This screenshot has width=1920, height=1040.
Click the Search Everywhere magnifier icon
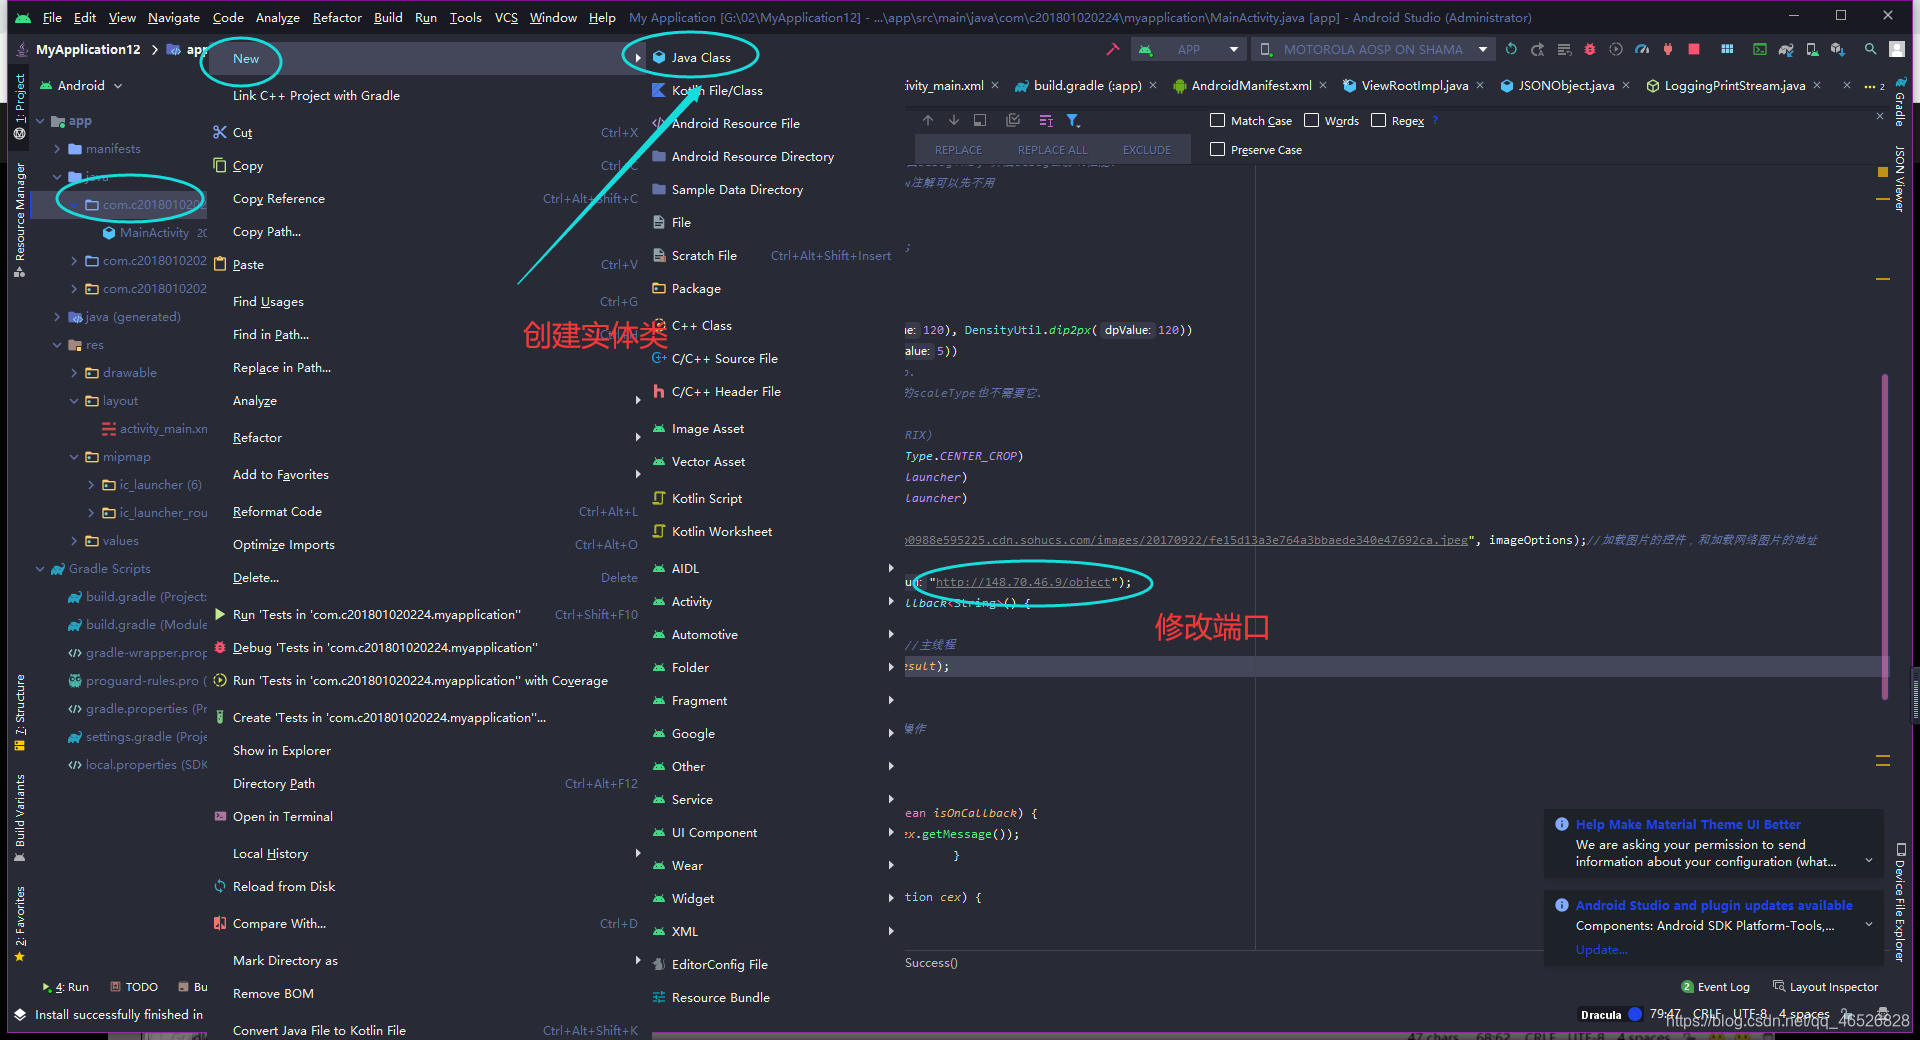pos(1870,49)
